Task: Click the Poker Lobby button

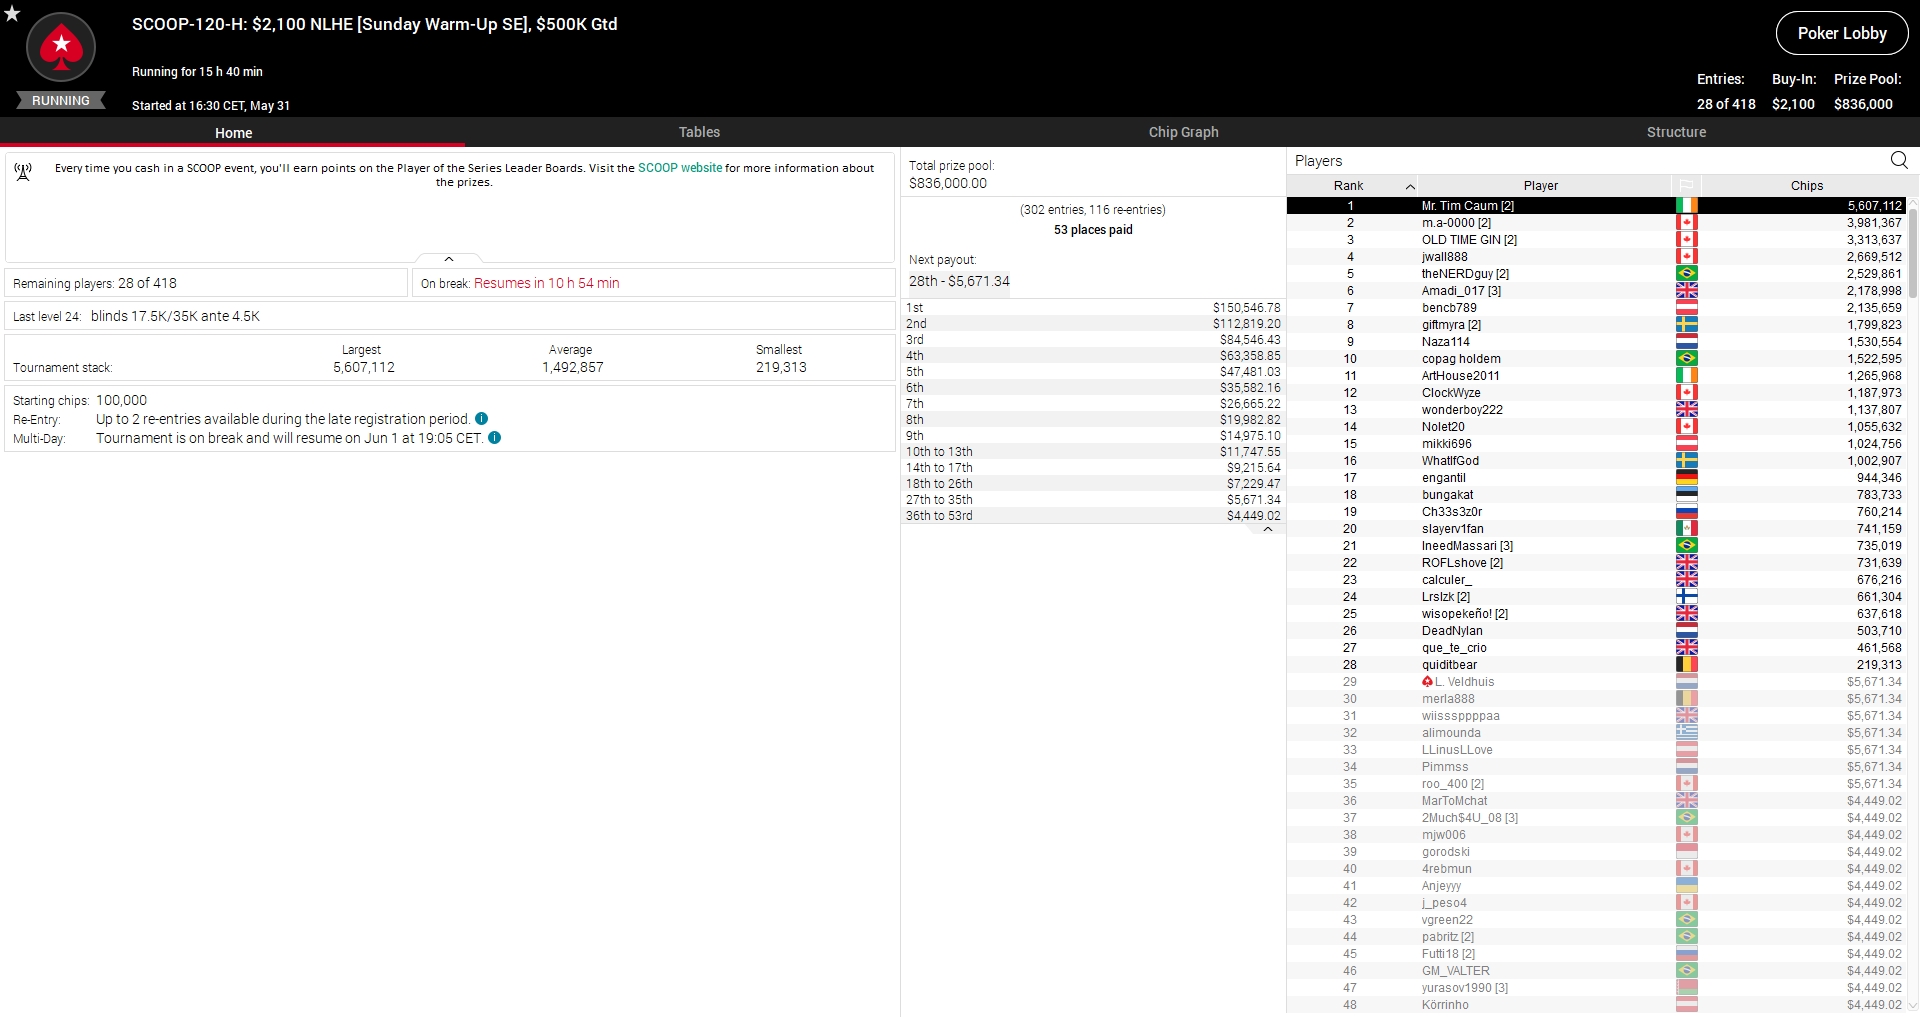Action: (x=1842, y=33)
